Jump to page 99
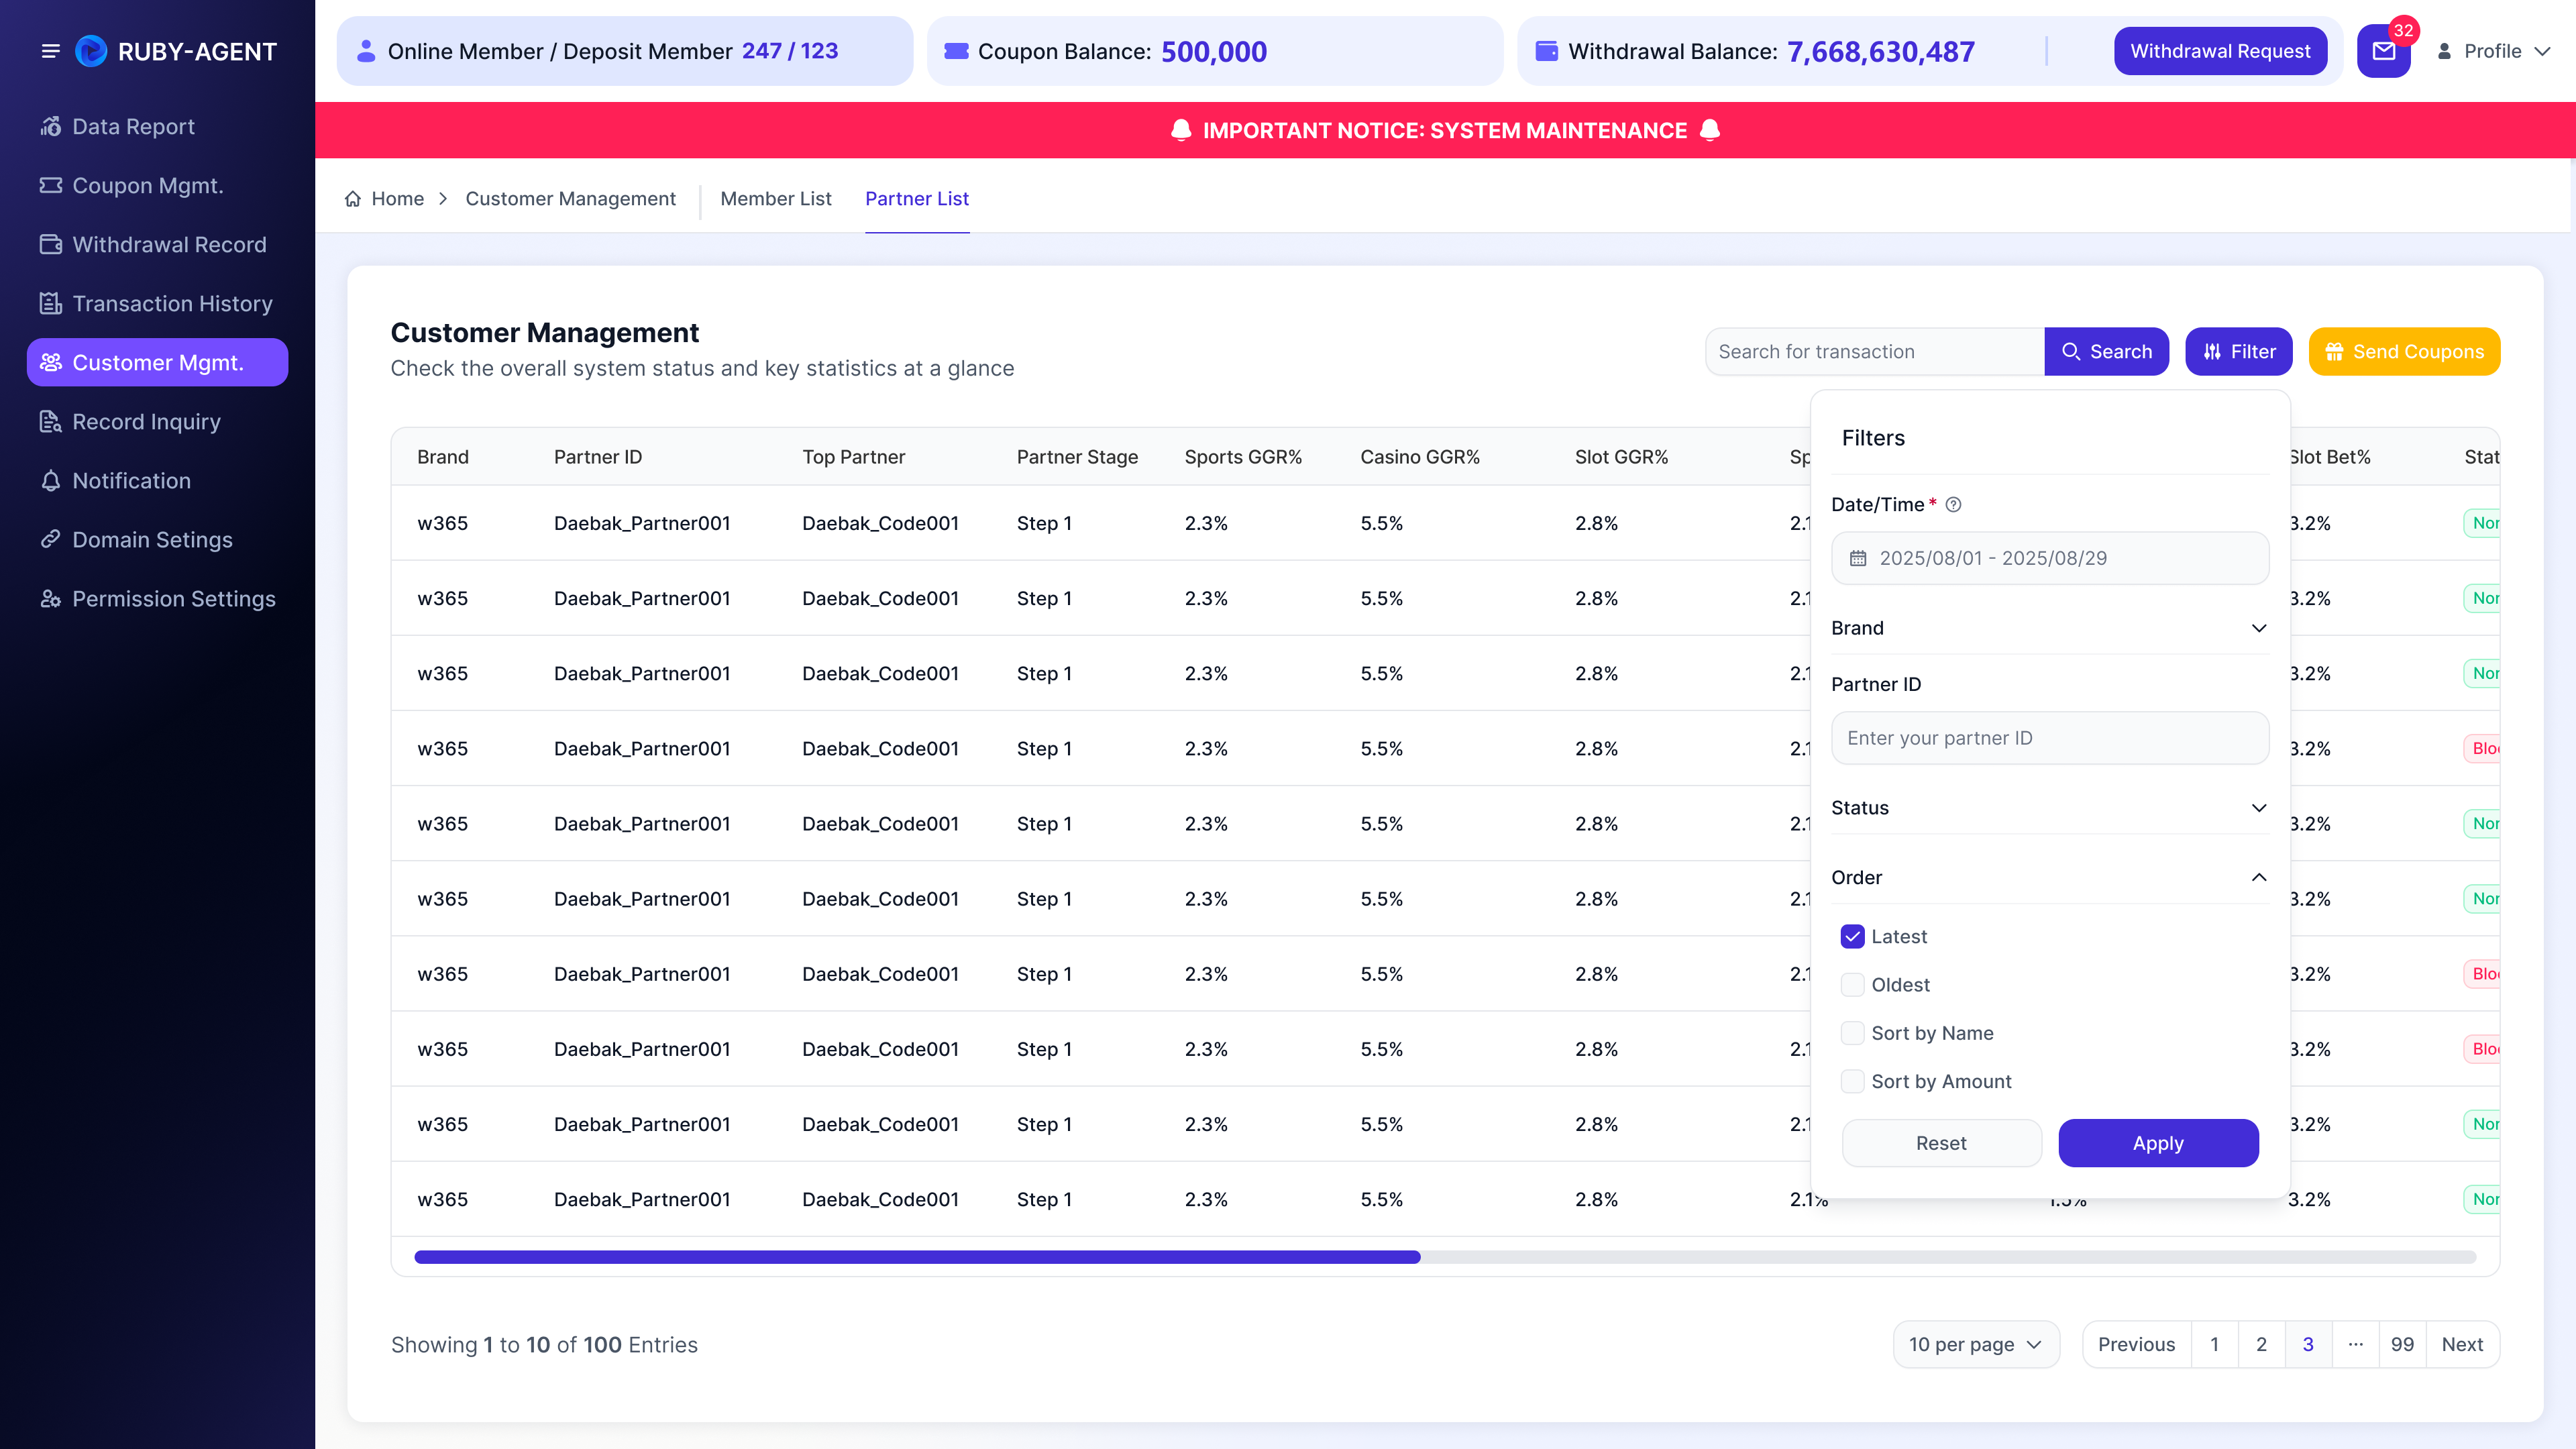The width and height of the screenshot is (2576, 1449). (x=2402, y=1344)
